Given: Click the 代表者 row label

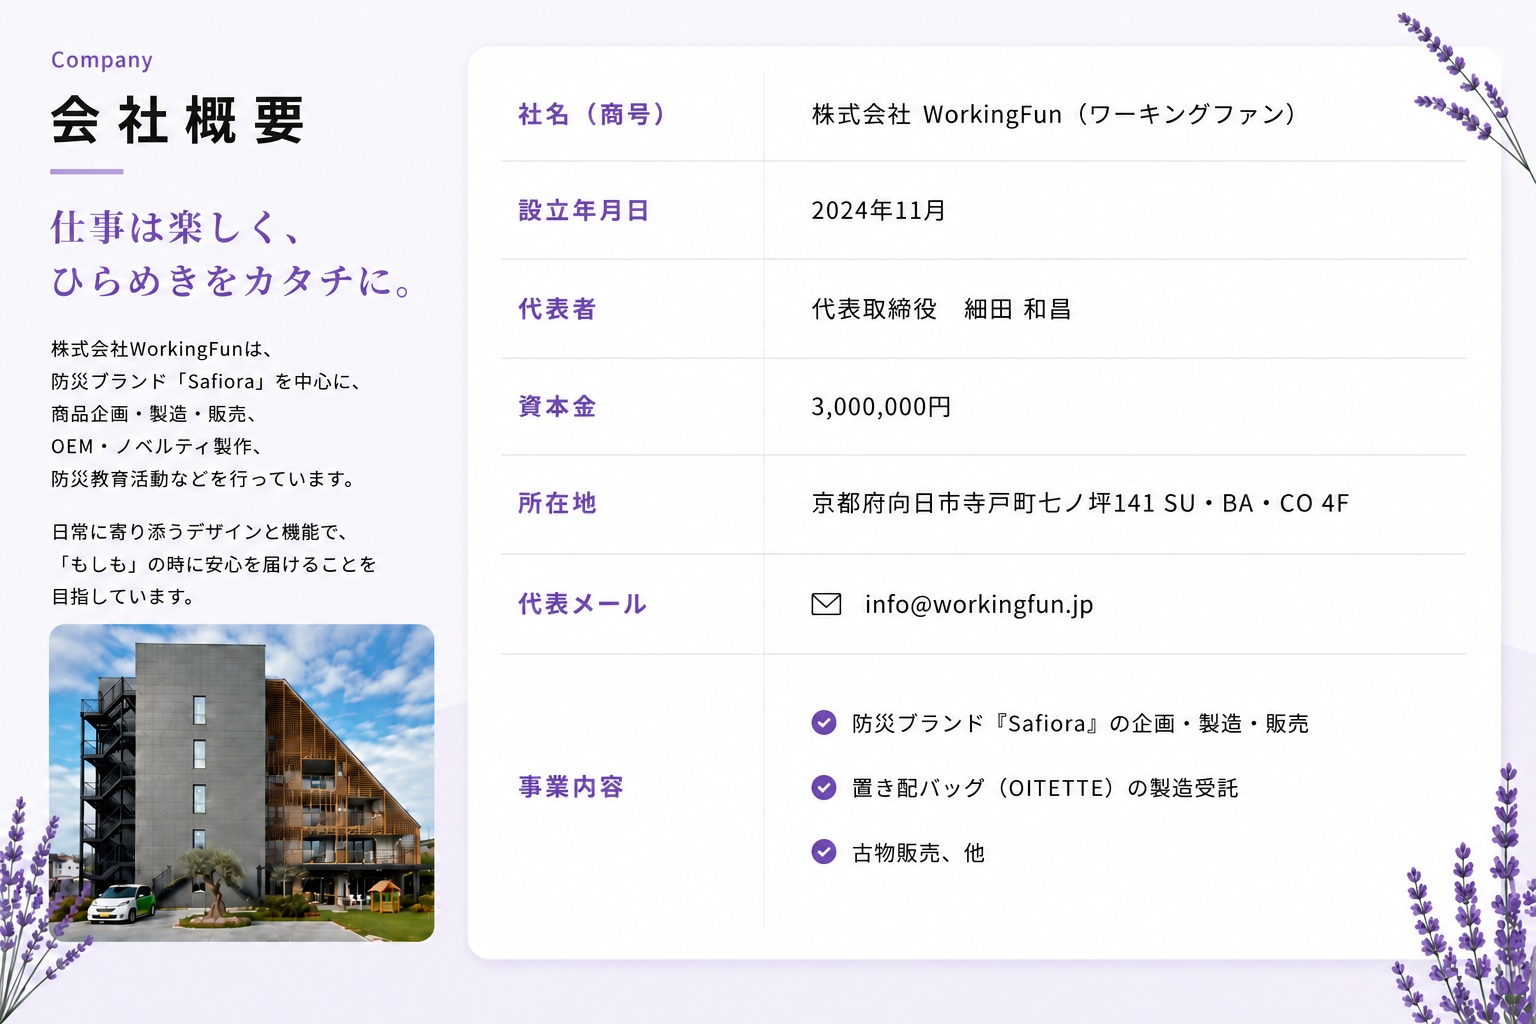Looking at the screenshot, I should 557,309.
